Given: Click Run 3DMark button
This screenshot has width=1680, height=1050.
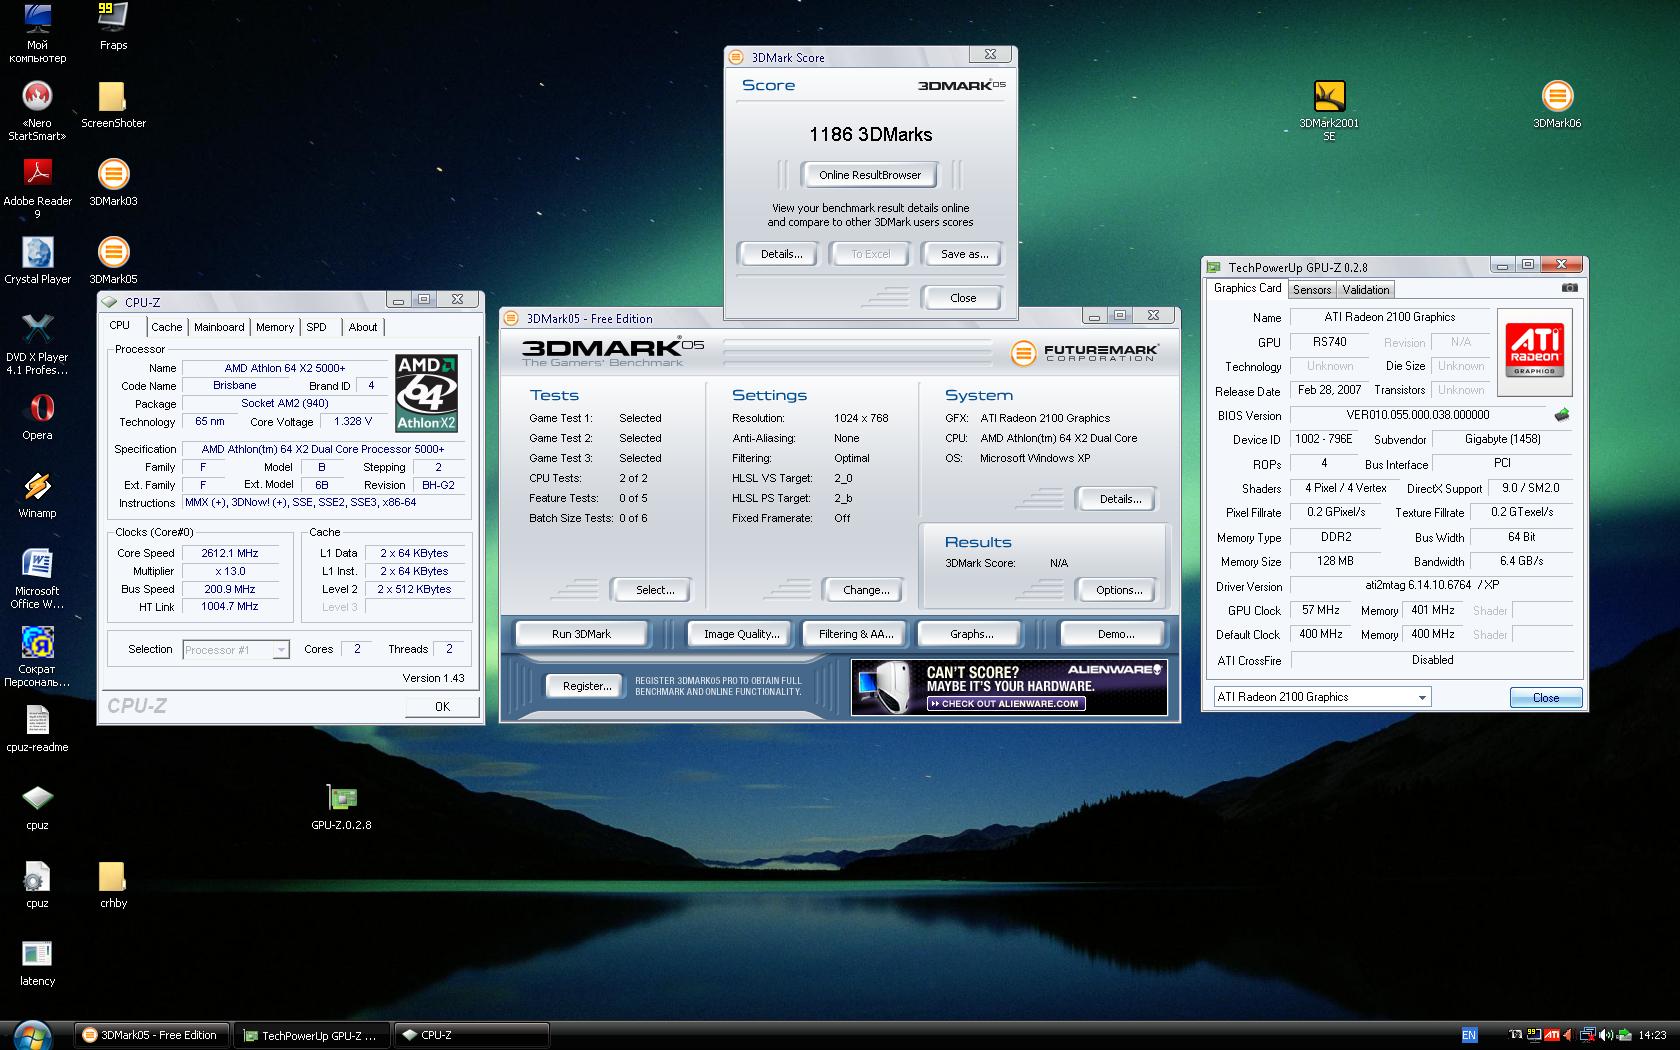Looking at the screenshot, I should pyautogui.click(x=582, y=634).
